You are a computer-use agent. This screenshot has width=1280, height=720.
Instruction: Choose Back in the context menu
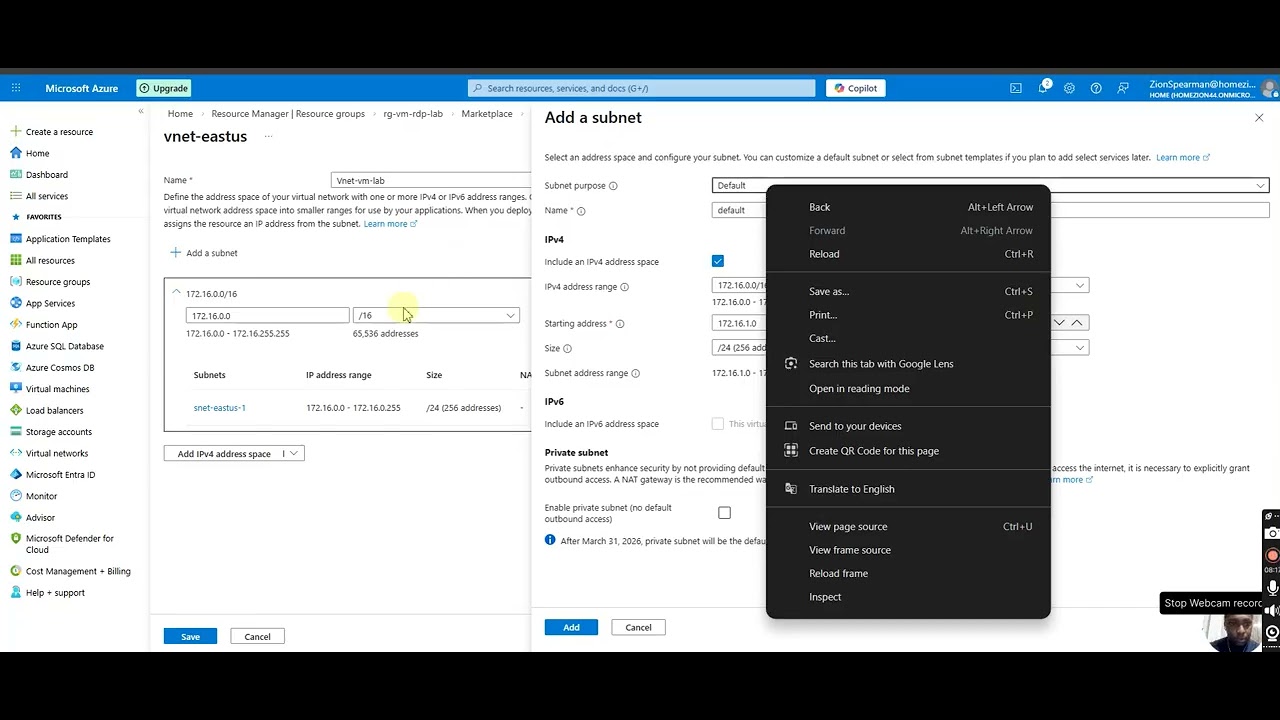[908, 207]
